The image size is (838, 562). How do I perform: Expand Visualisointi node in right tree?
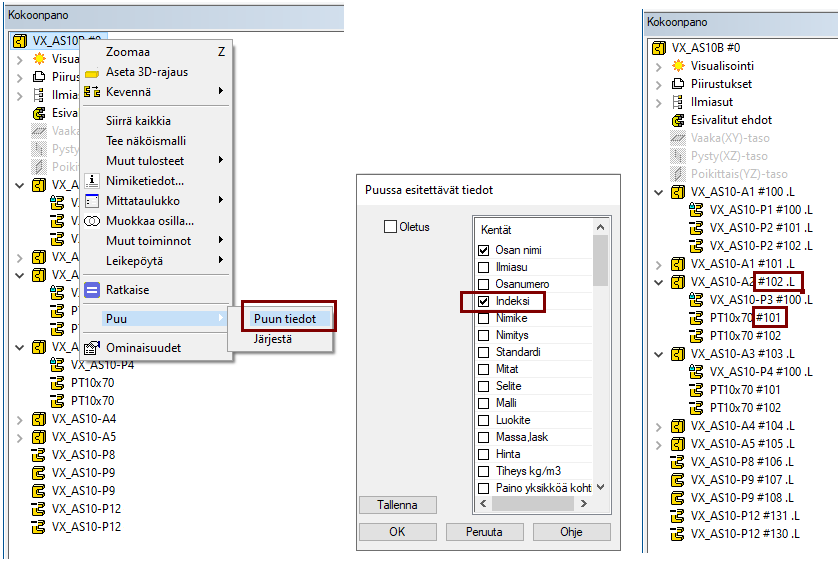point(658,67)
